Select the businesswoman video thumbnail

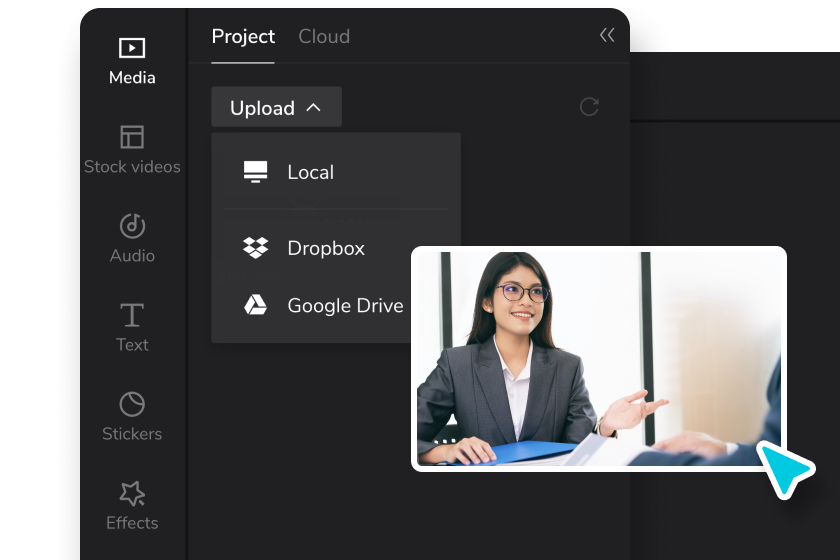click(x=598, y=358)
